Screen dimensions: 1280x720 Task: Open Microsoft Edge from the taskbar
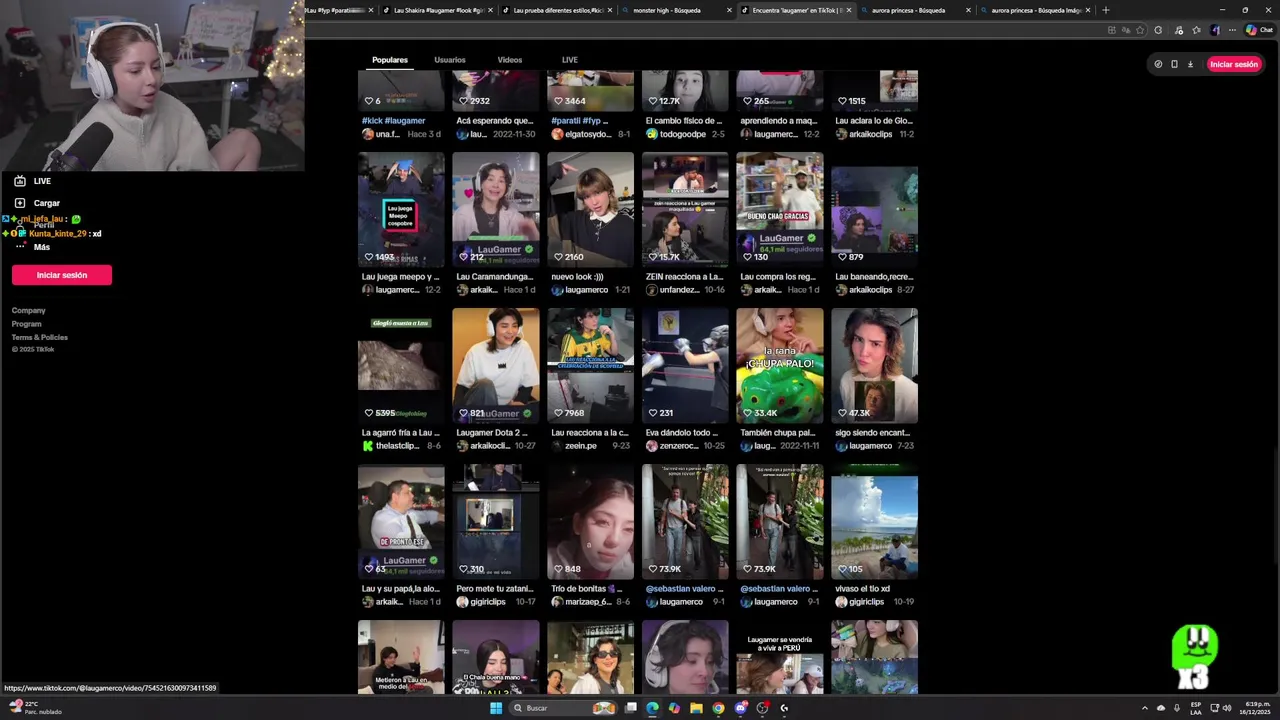pyautogui.click(x=652, y=708)
